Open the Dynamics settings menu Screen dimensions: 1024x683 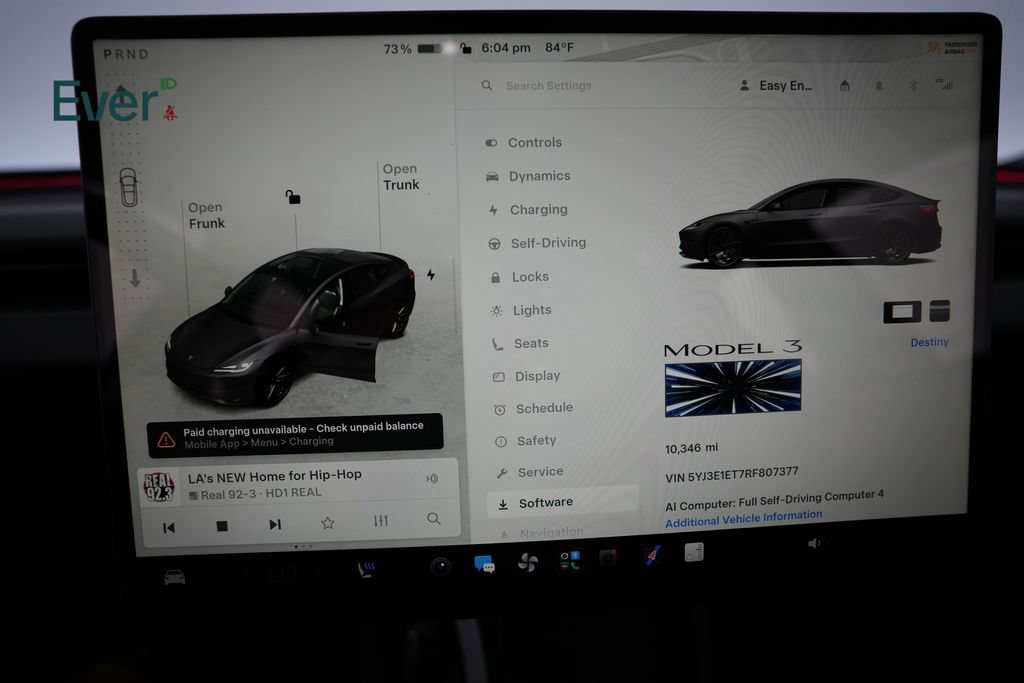click(528, 176)
